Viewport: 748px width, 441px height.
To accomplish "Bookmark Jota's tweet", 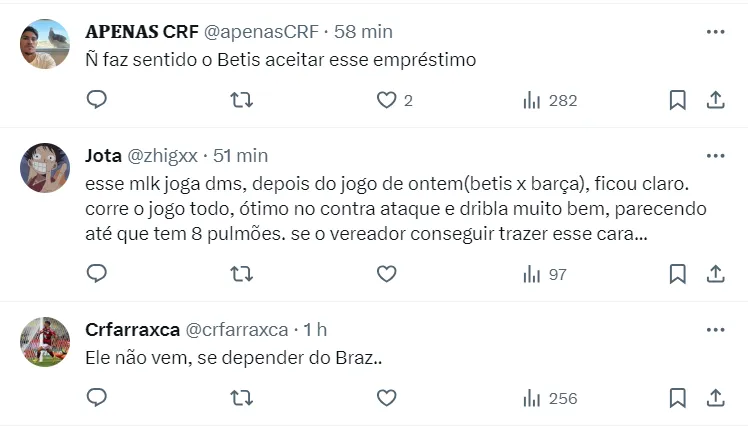I will click(677, 274).
